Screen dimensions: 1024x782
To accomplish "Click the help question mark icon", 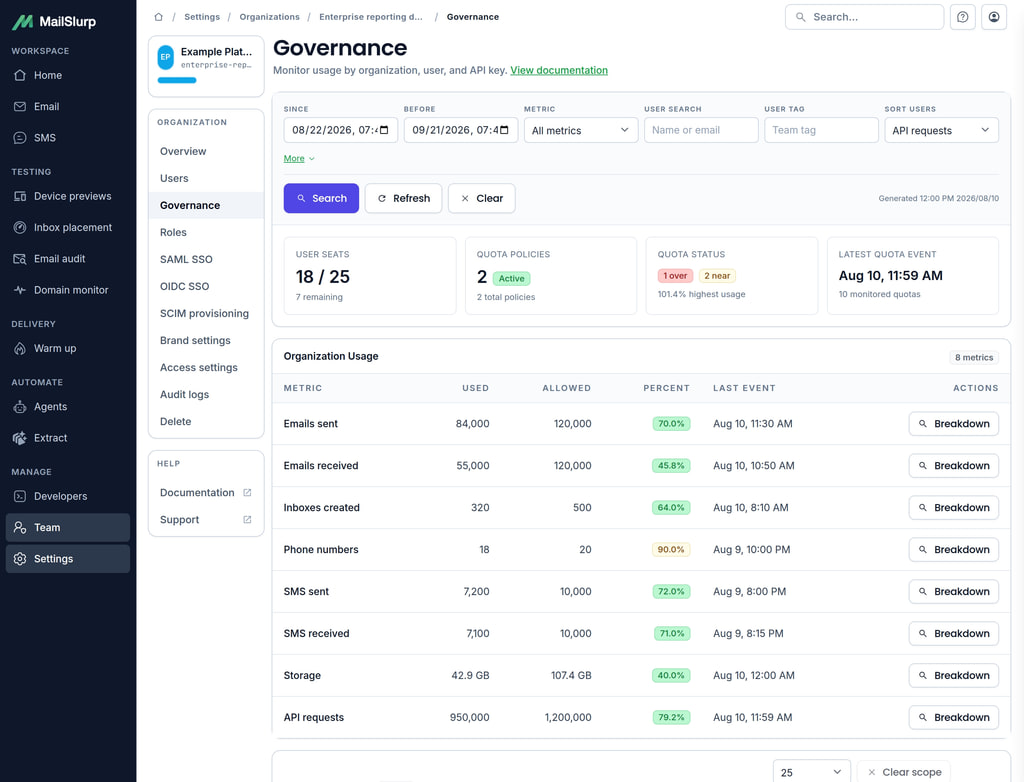I will 963,17.
